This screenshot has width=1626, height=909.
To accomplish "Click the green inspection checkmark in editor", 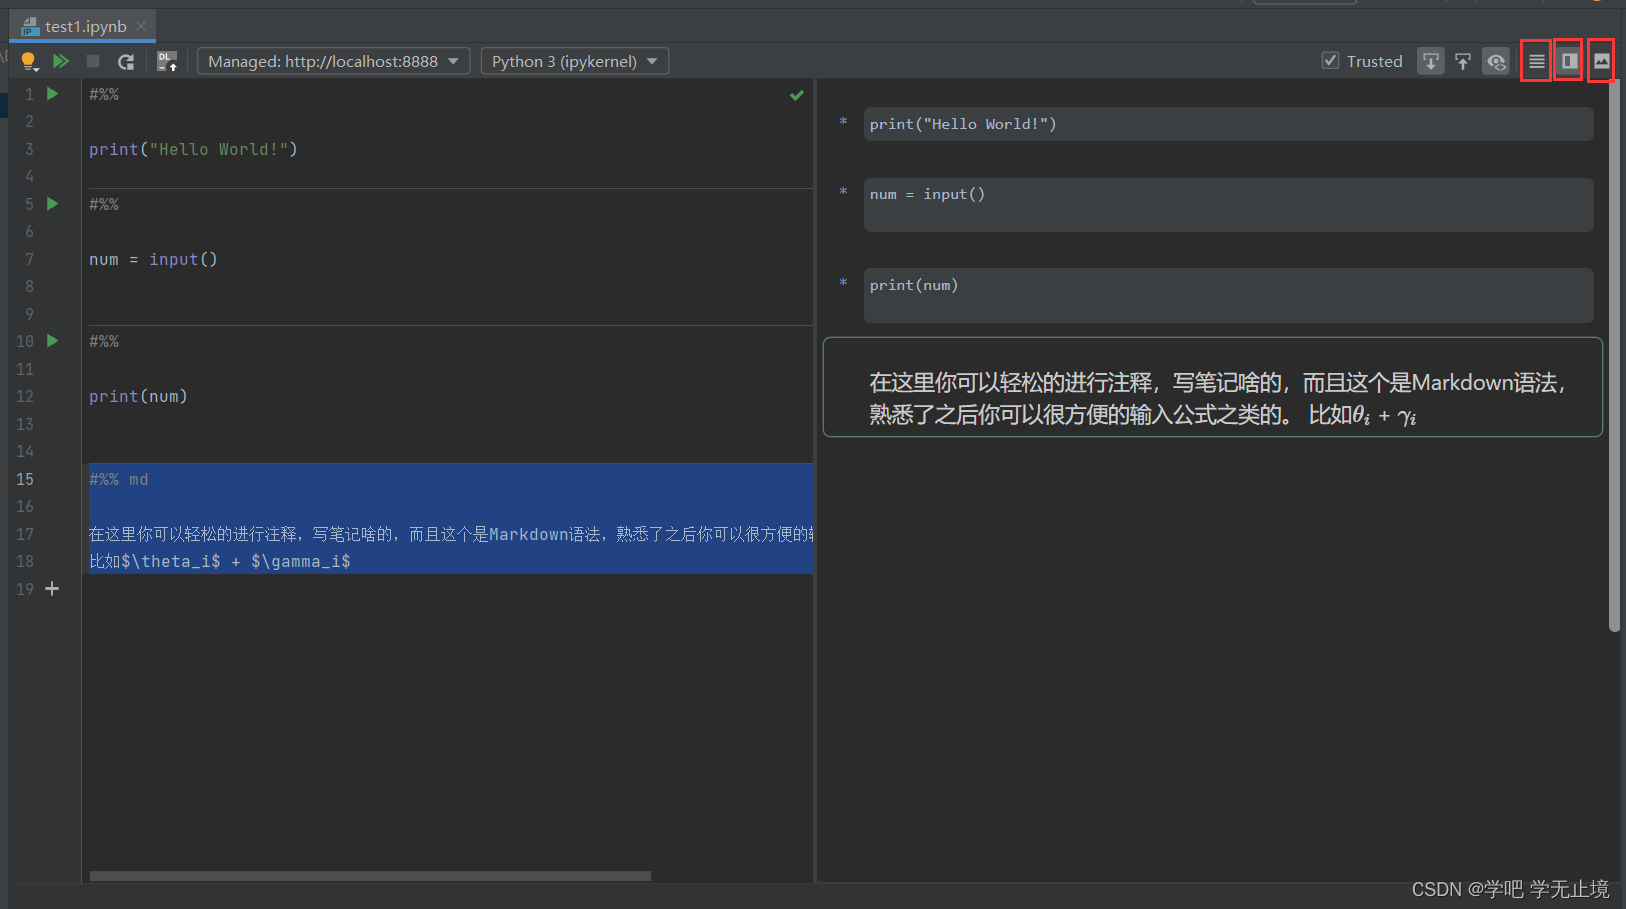I will click(x=797, y=95).
